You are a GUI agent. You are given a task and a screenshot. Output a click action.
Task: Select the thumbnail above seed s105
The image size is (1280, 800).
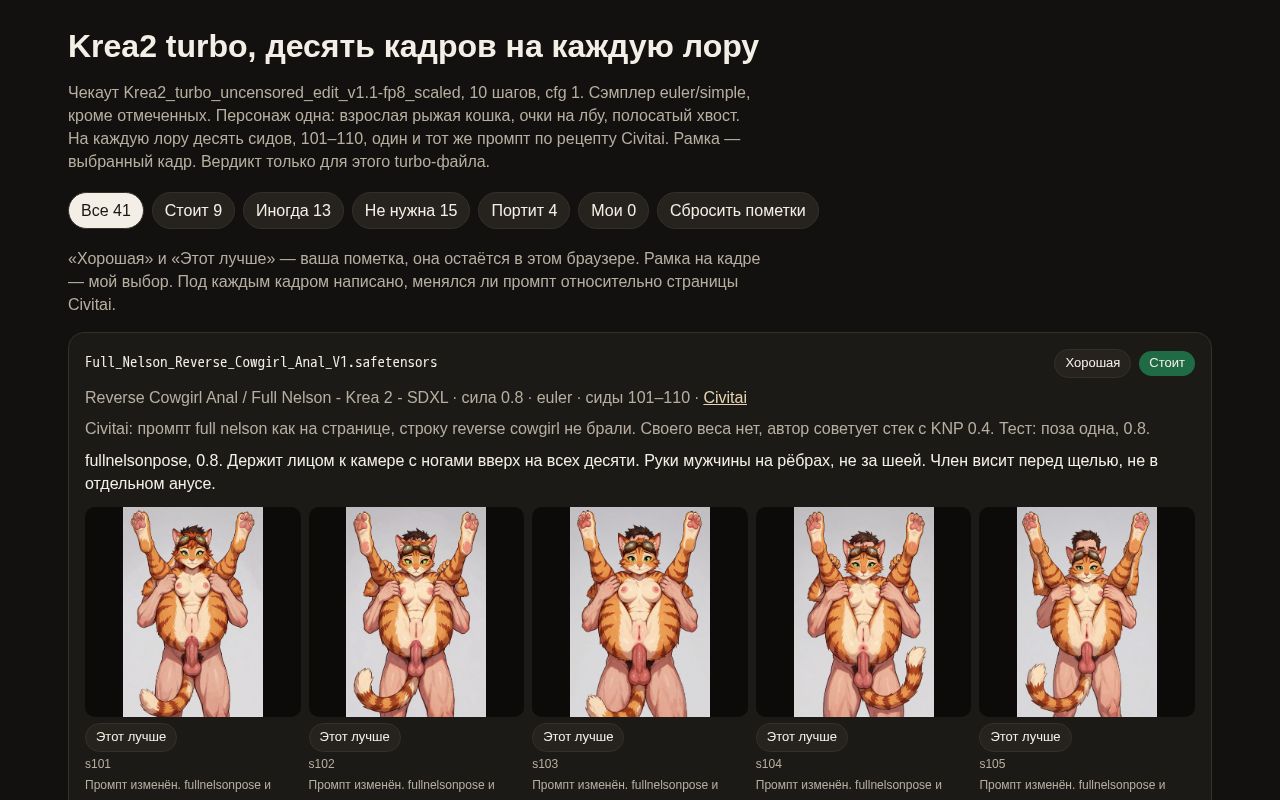(x=1087, y=612)
